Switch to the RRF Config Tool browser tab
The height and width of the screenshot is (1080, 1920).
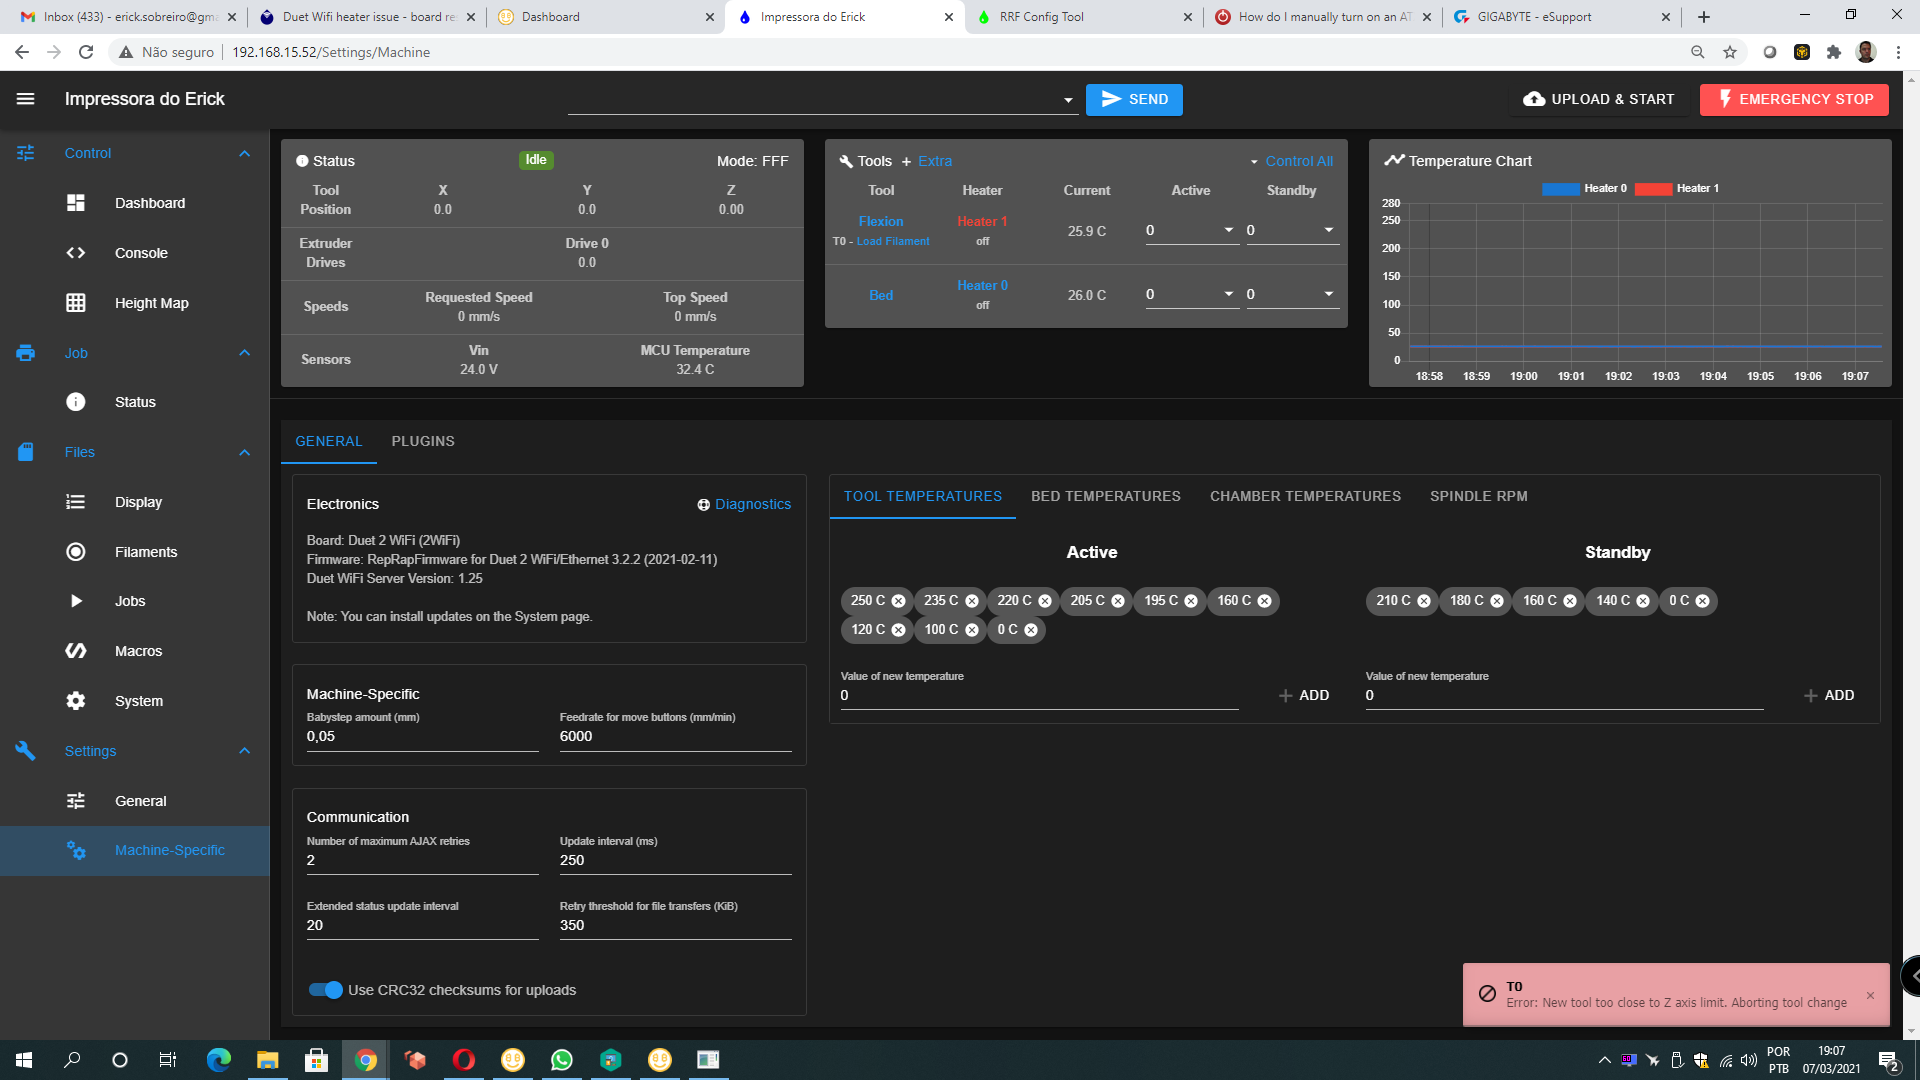pos(1084,17)
